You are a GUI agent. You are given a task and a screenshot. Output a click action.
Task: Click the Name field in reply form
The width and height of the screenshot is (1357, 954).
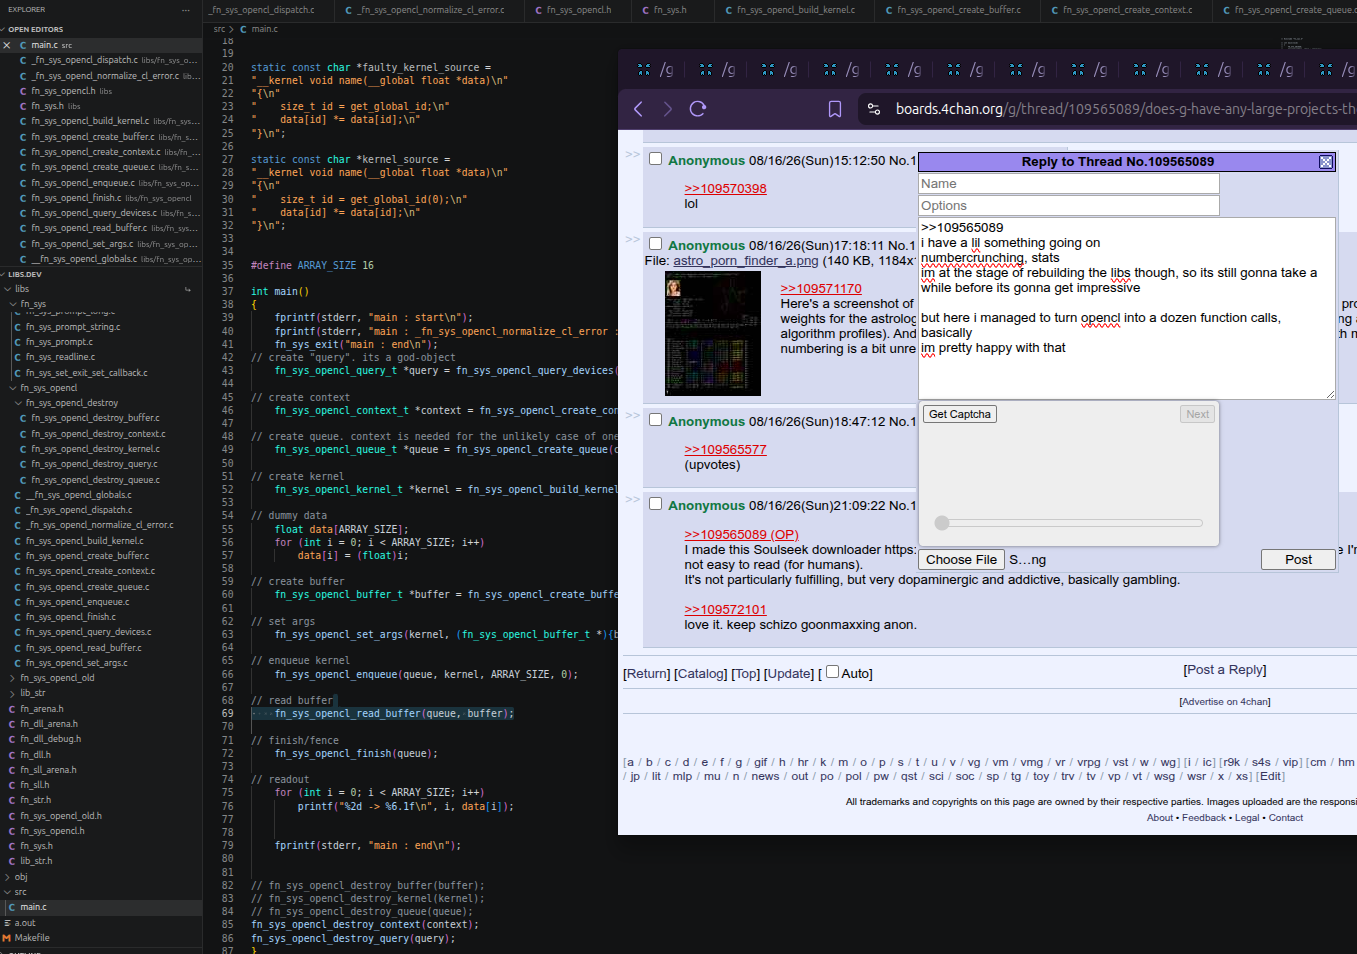click(x=1069, y=184)
